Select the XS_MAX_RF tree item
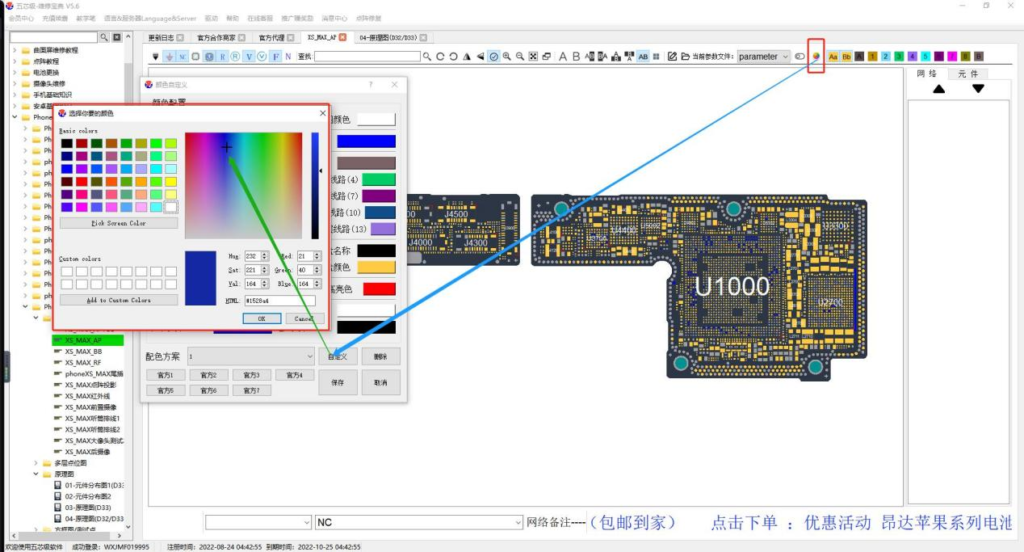 pyautogui.click(x=83, y=363)
